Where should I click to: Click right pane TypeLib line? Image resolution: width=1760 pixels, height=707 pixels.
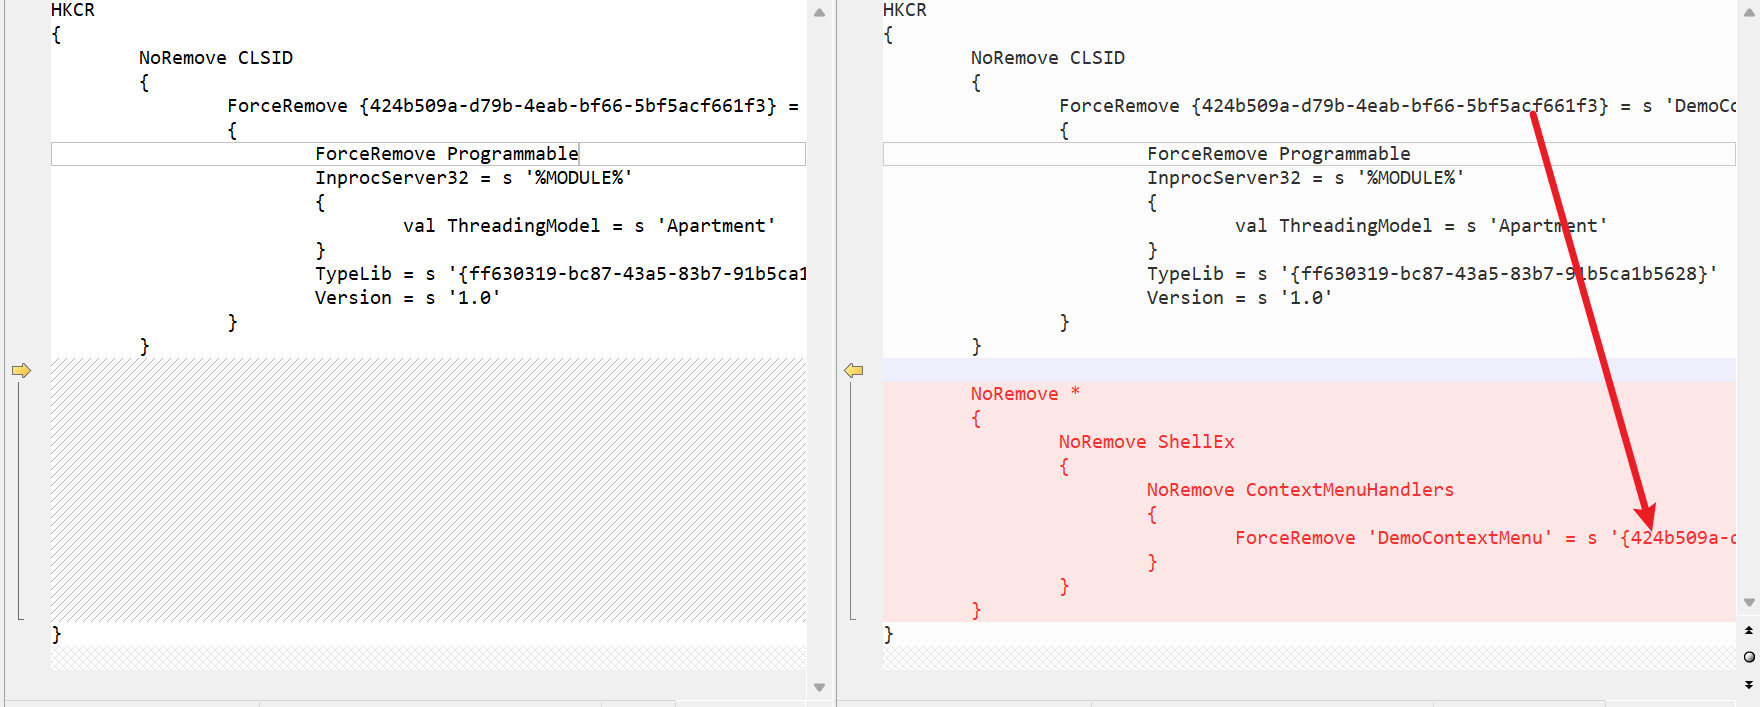tap(1431, 274)
